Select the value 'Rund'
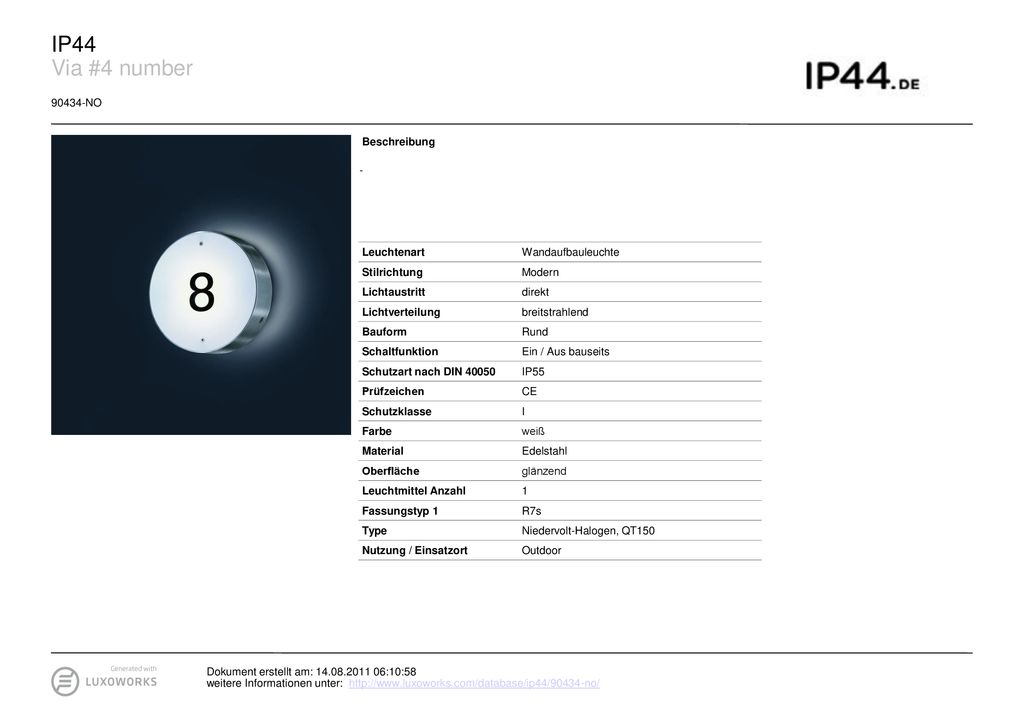1024x724 pixels. [x=534, y=332]
